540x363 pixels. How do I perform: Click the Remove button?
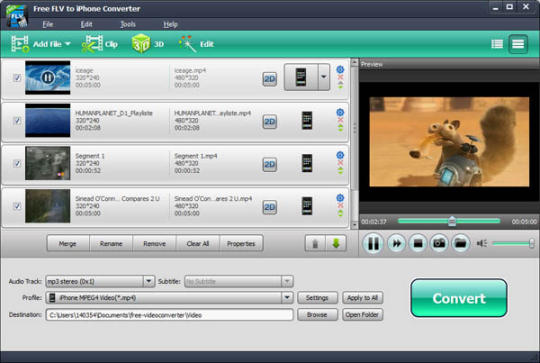tap(154, 244)
